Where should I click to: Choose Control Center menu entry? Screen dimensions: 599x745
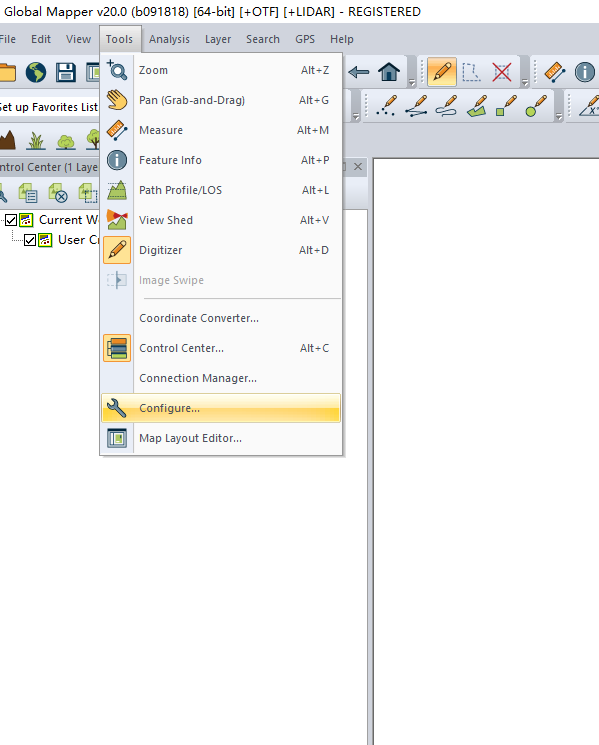click(221, 348)
